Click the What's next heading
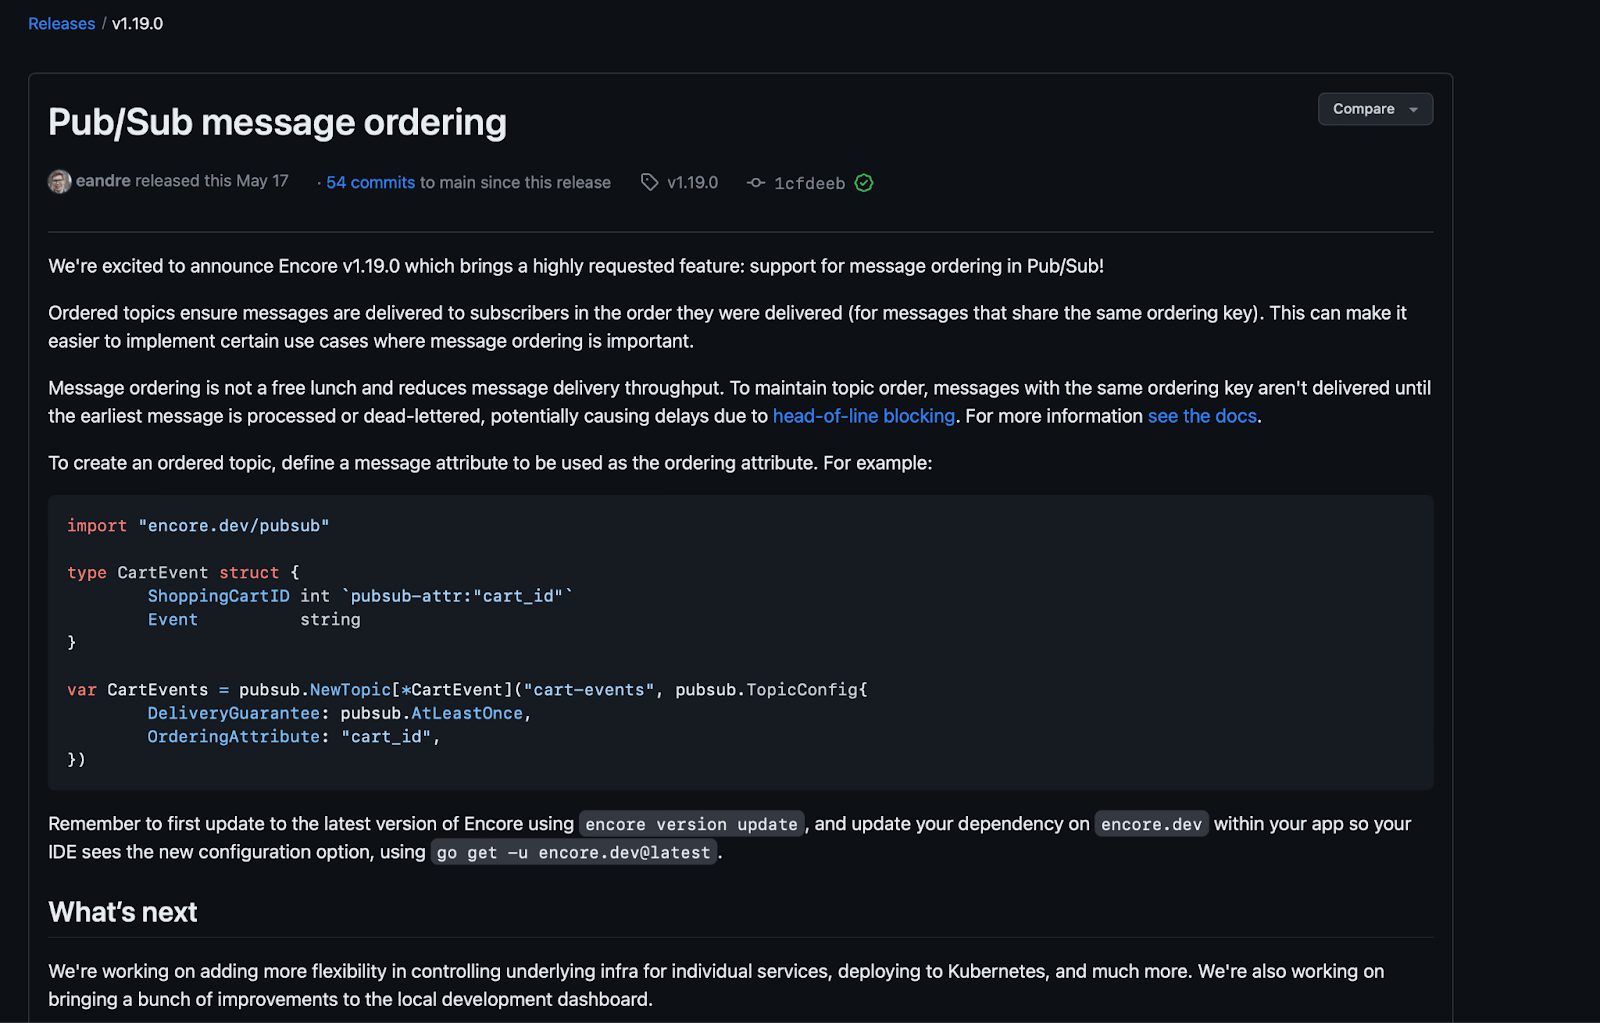Screen dimensions: 1600x1023 (x=123, y=912)
